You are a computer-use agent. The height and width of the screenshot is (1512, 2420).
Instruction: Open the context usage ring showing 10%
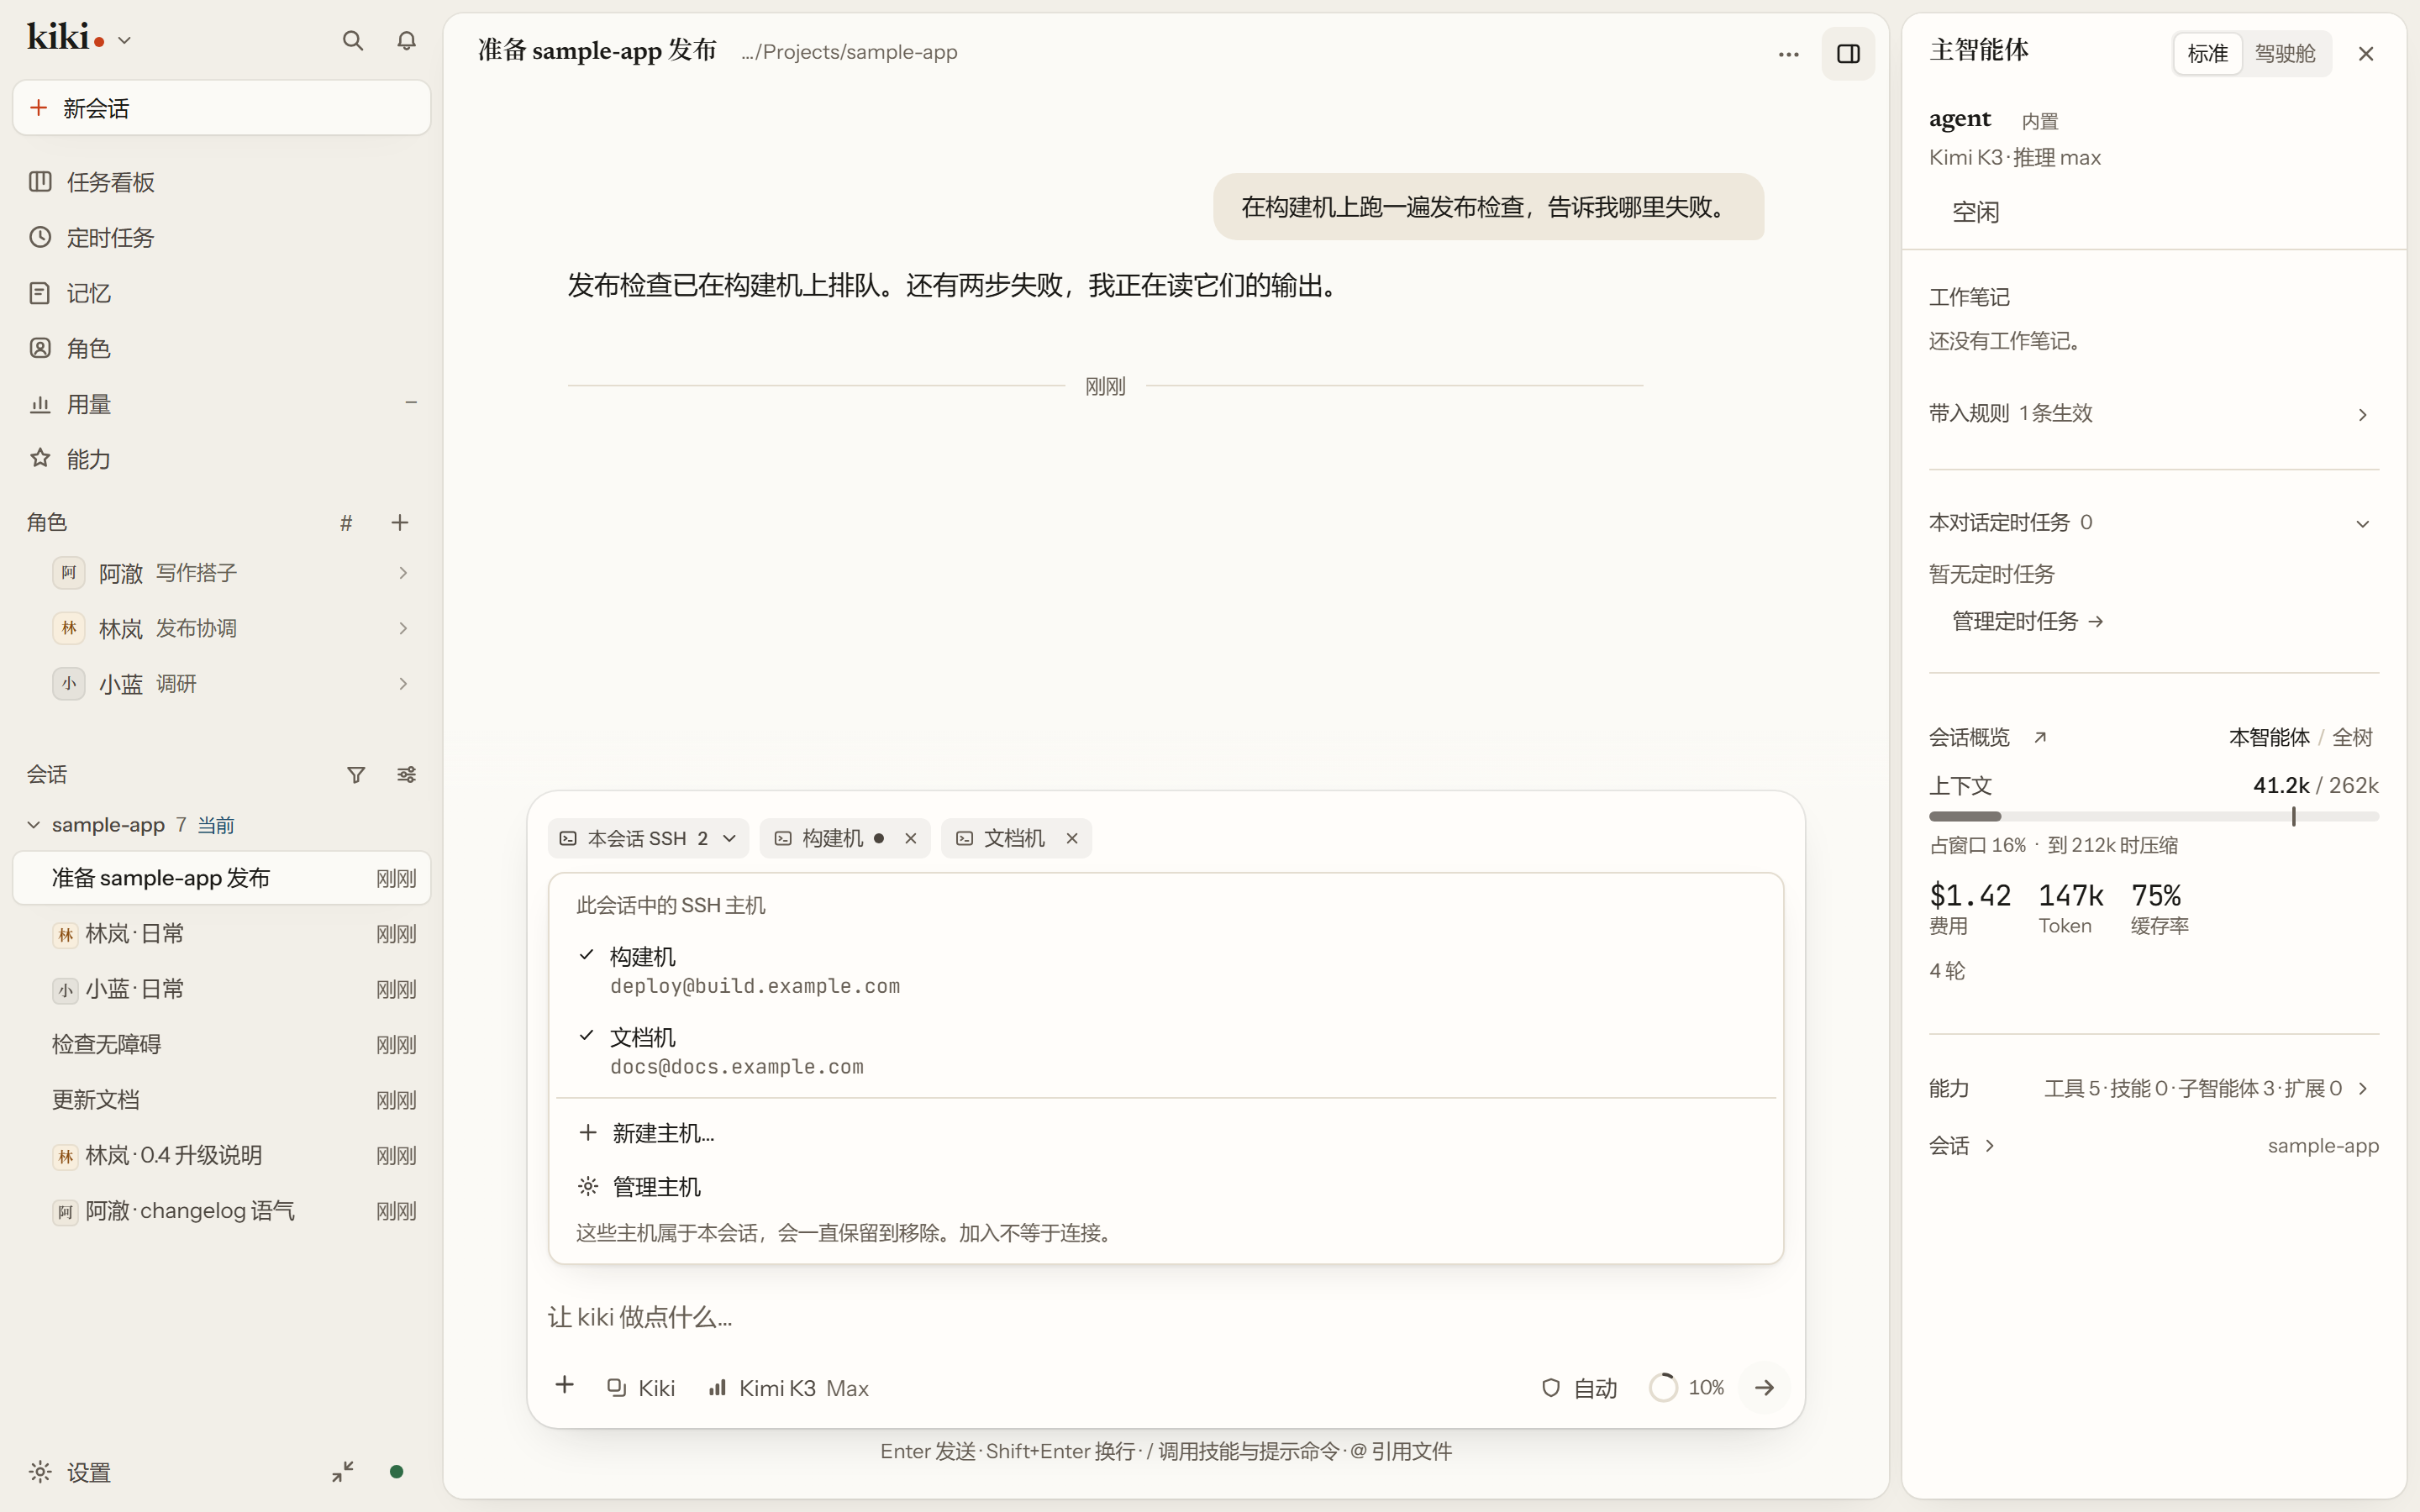pyautogui.click(x=1687, y=1388)
